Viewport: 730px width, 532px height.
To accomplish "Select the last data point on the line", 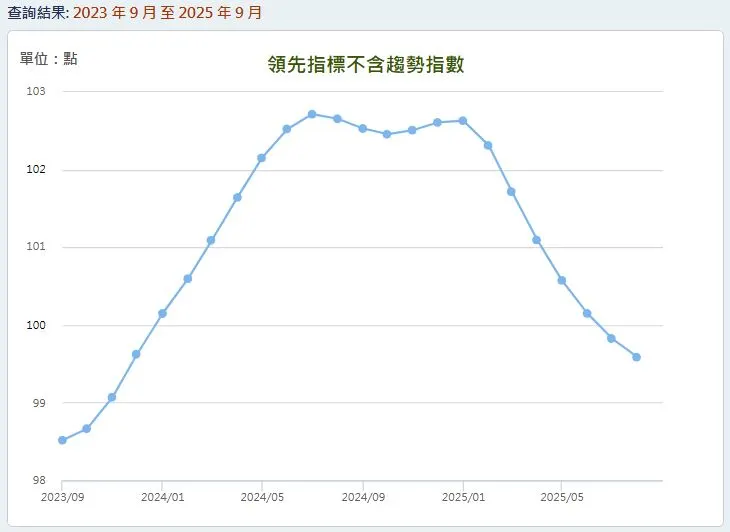I will (x=636, y=357).
